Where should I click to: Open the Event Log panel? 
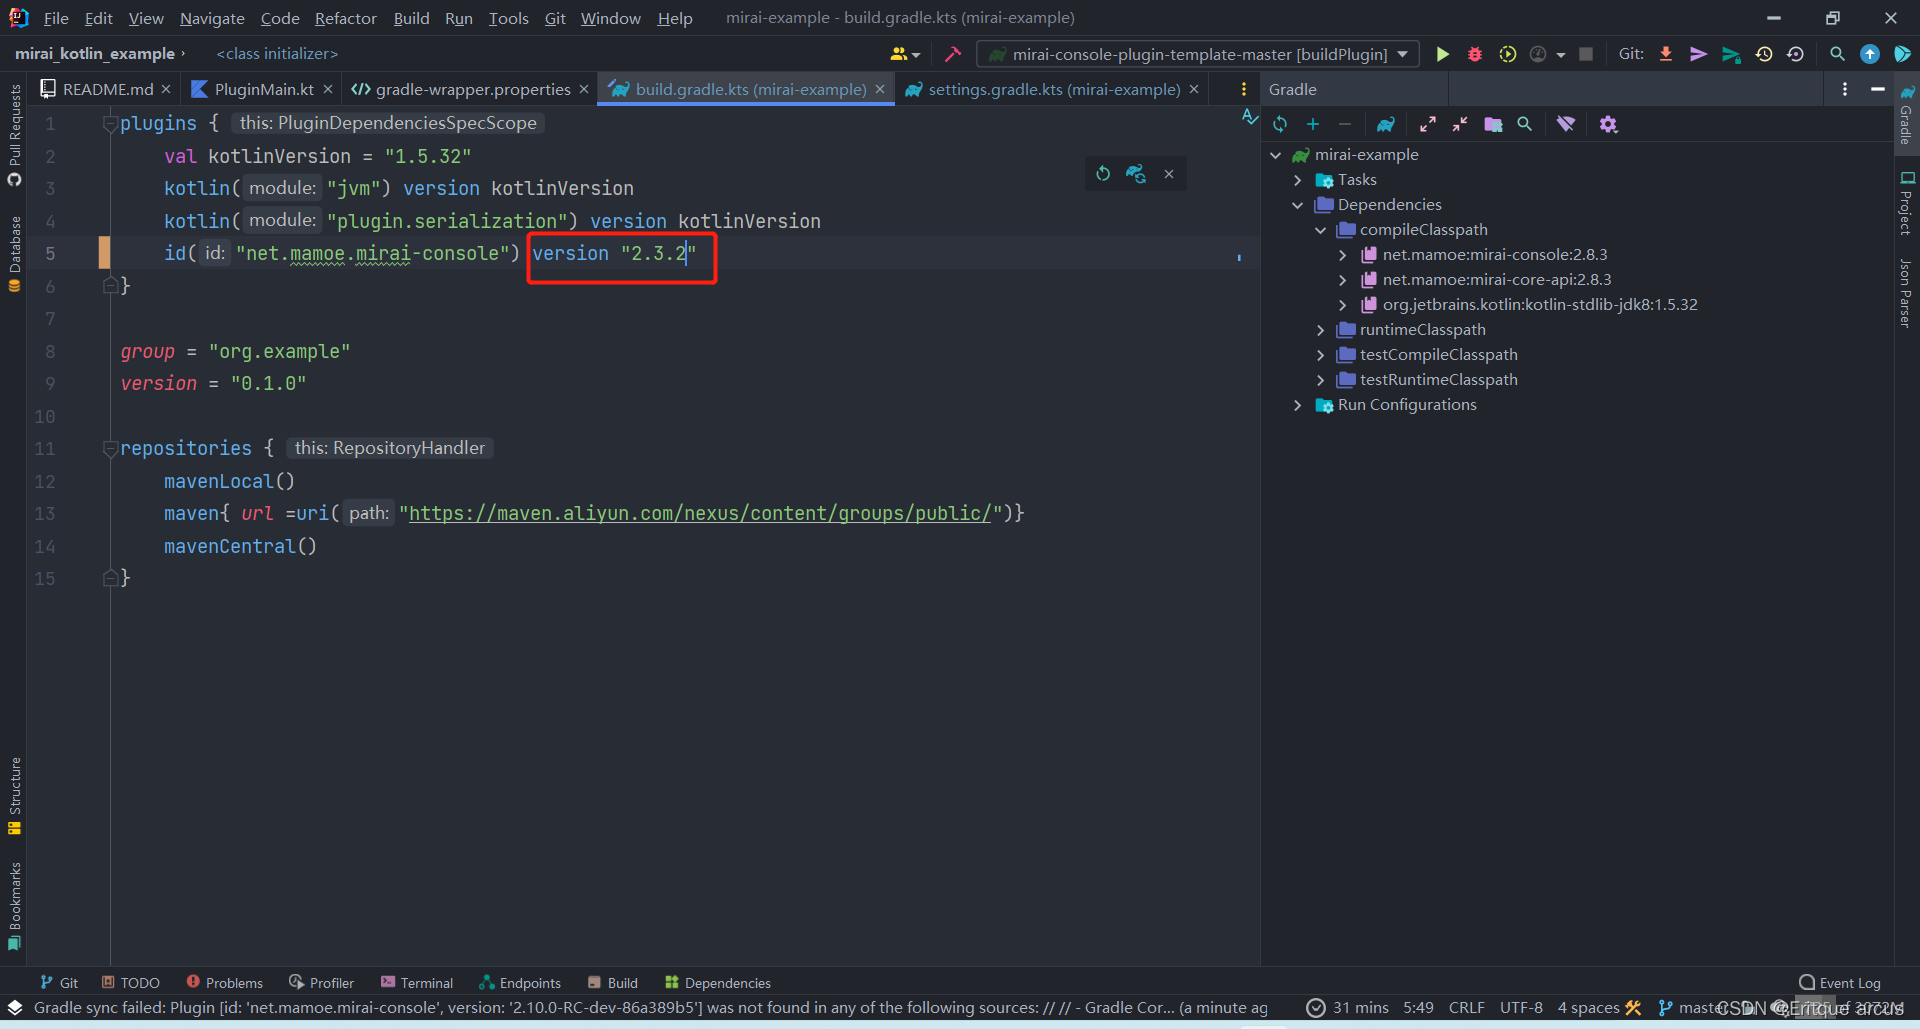1840,982
